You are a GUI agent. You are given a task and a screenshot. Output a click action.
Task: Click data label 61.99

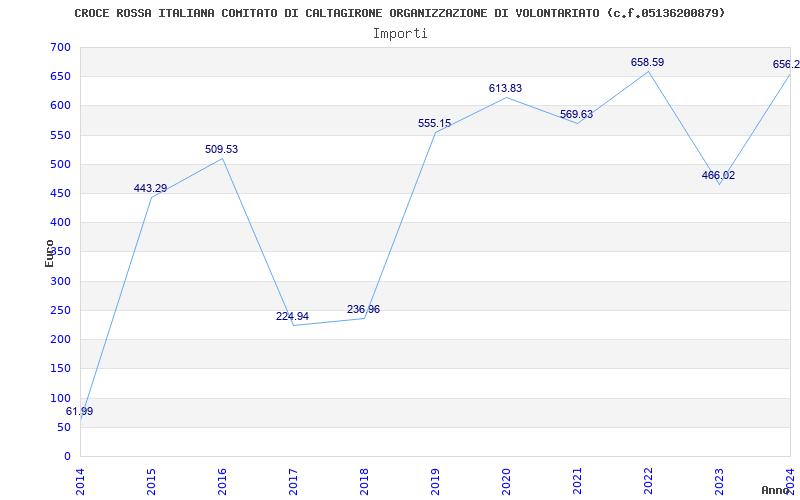click(80, 411)
